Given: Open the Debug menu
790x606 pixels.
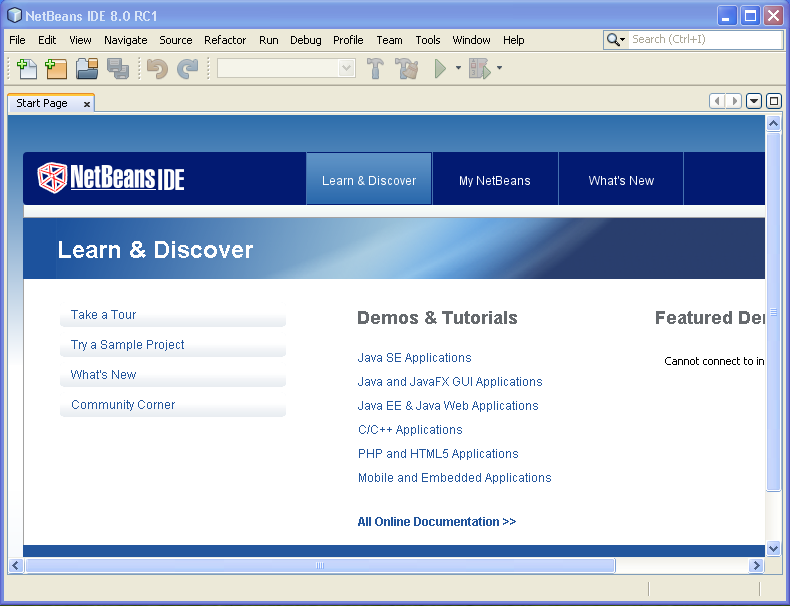Looking at the screenshot, I should click(305, 40).
